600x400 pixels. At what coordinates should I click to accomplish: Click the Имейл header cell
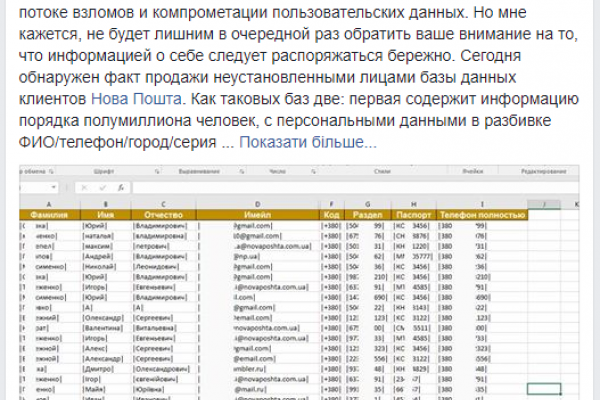point(258,215)
